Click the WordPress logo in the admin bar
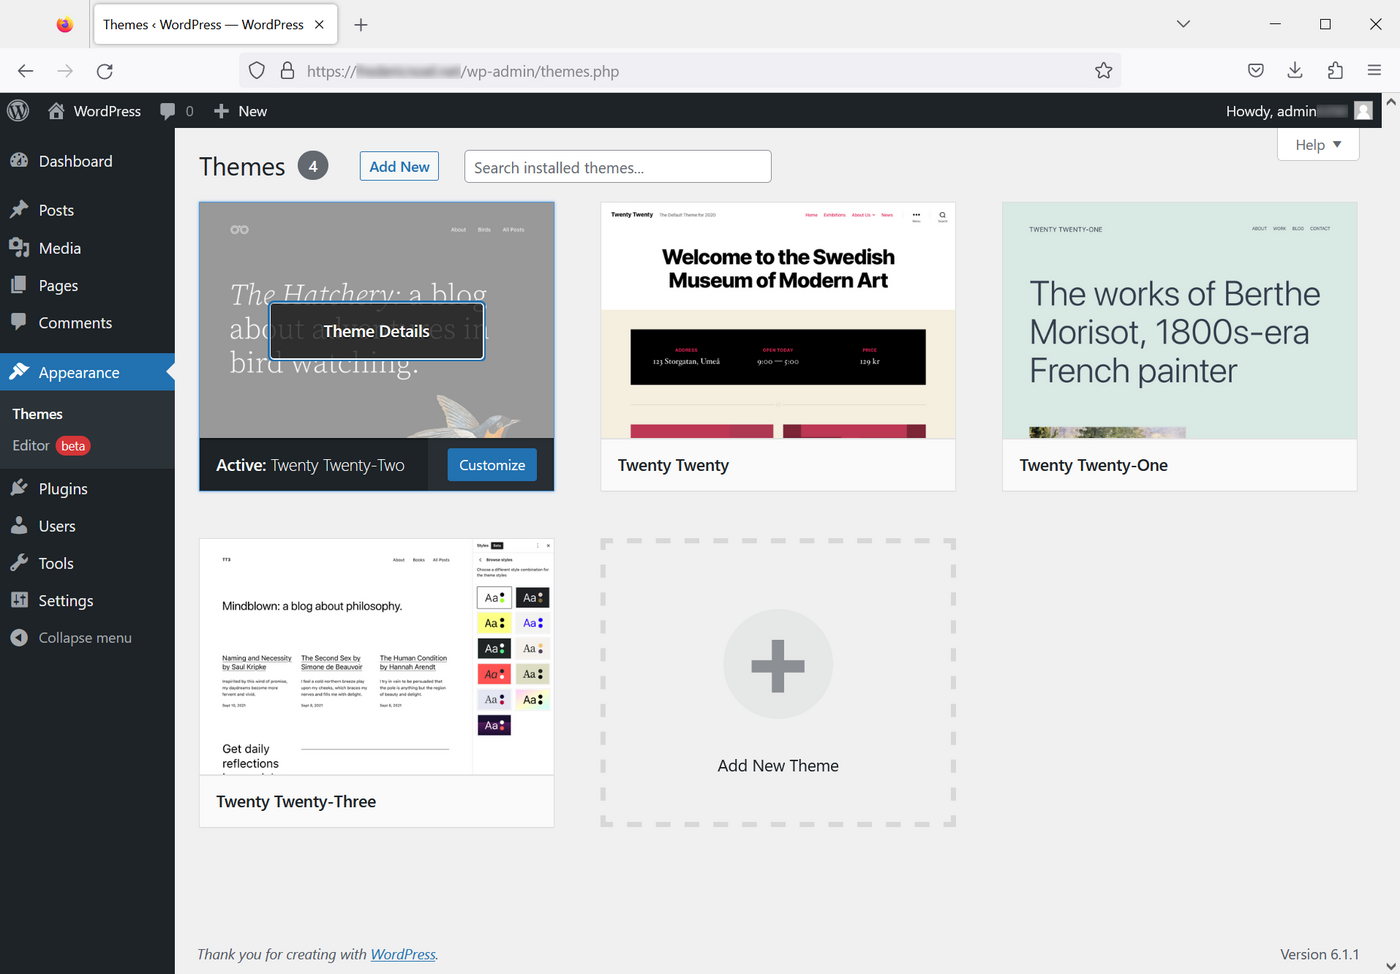This screenshot has width=1400, height=974. pyautogui.click(x=17, y=110)
